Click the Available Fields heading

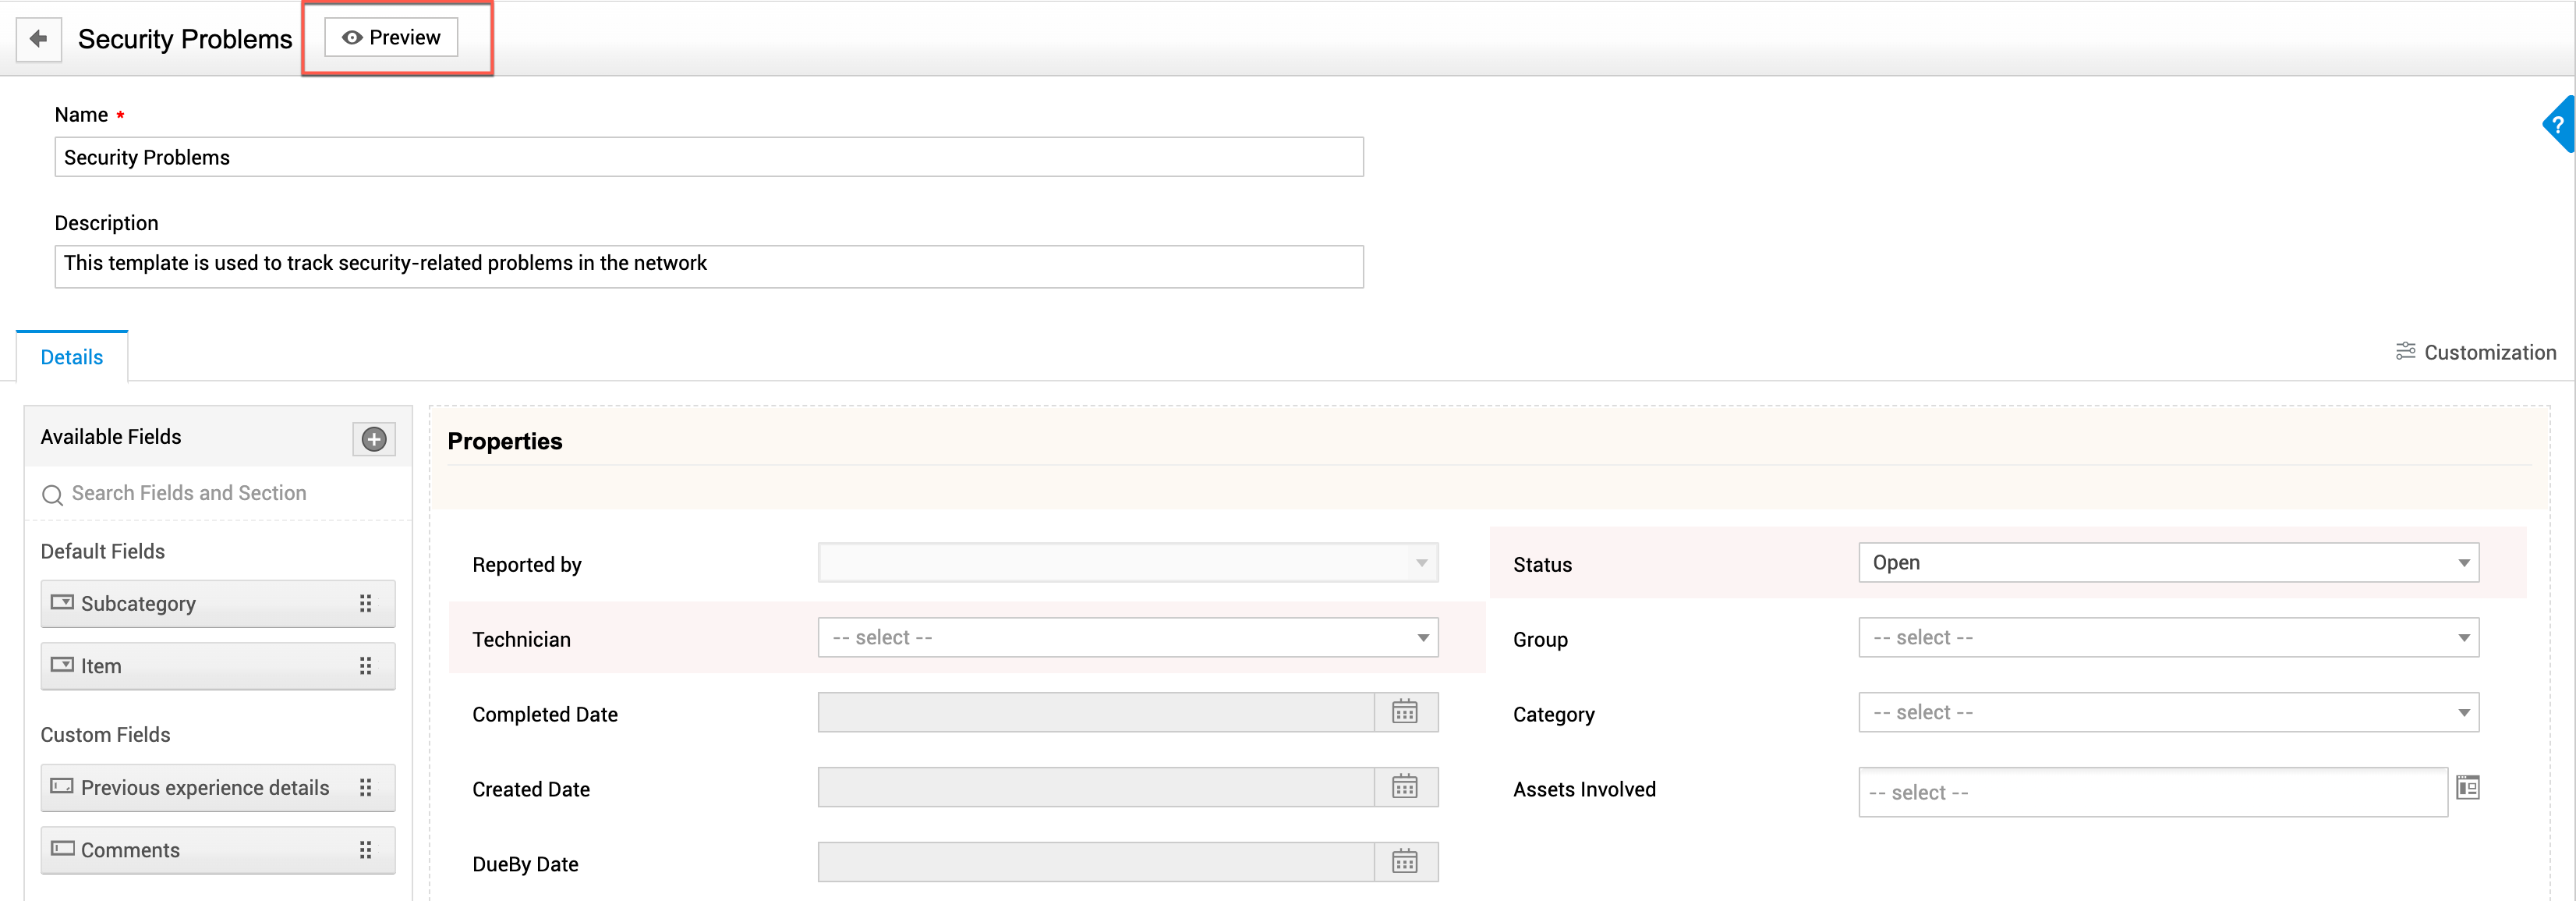tap(111, 437)
